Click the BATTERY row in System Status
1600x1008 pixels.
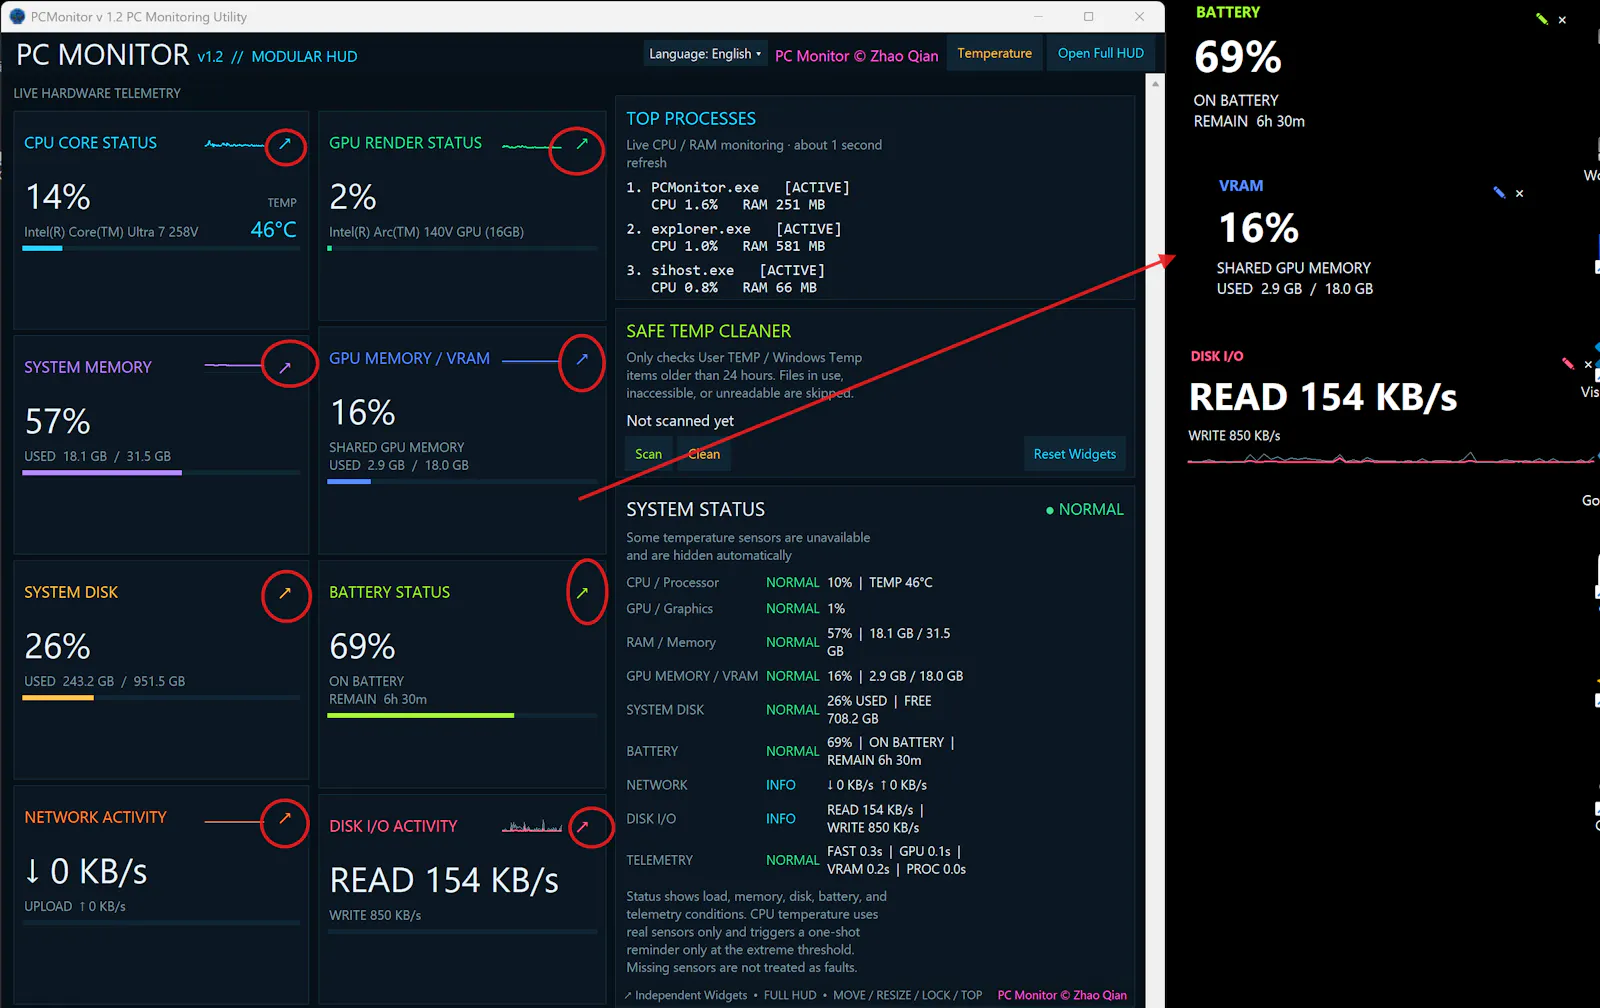791,752
